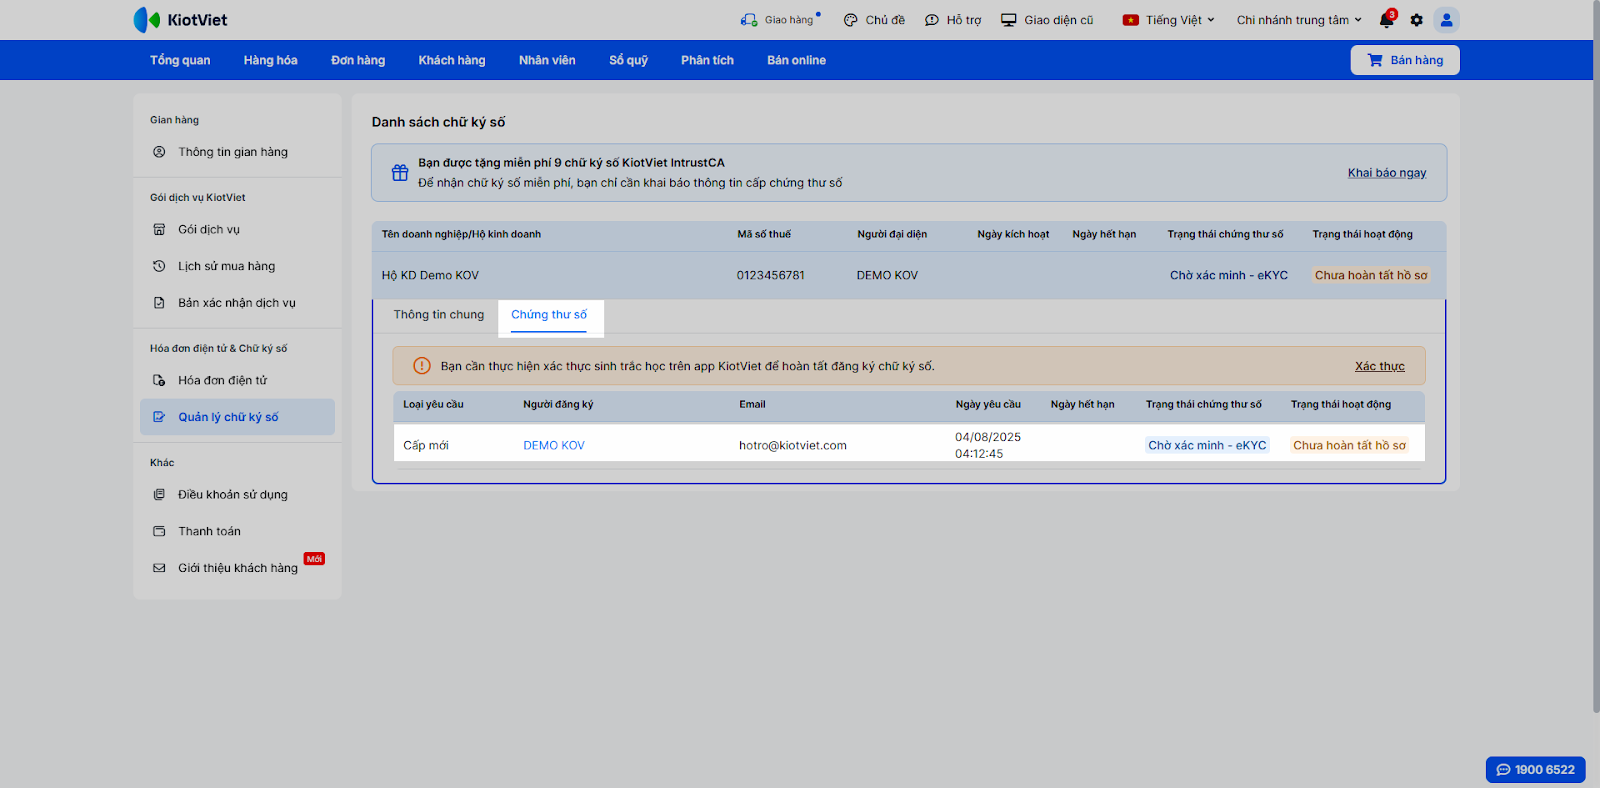Click the tax code 0123456781
This screenshot has width=1600, height=788.
pyautogui.click(x=771, y=275)
